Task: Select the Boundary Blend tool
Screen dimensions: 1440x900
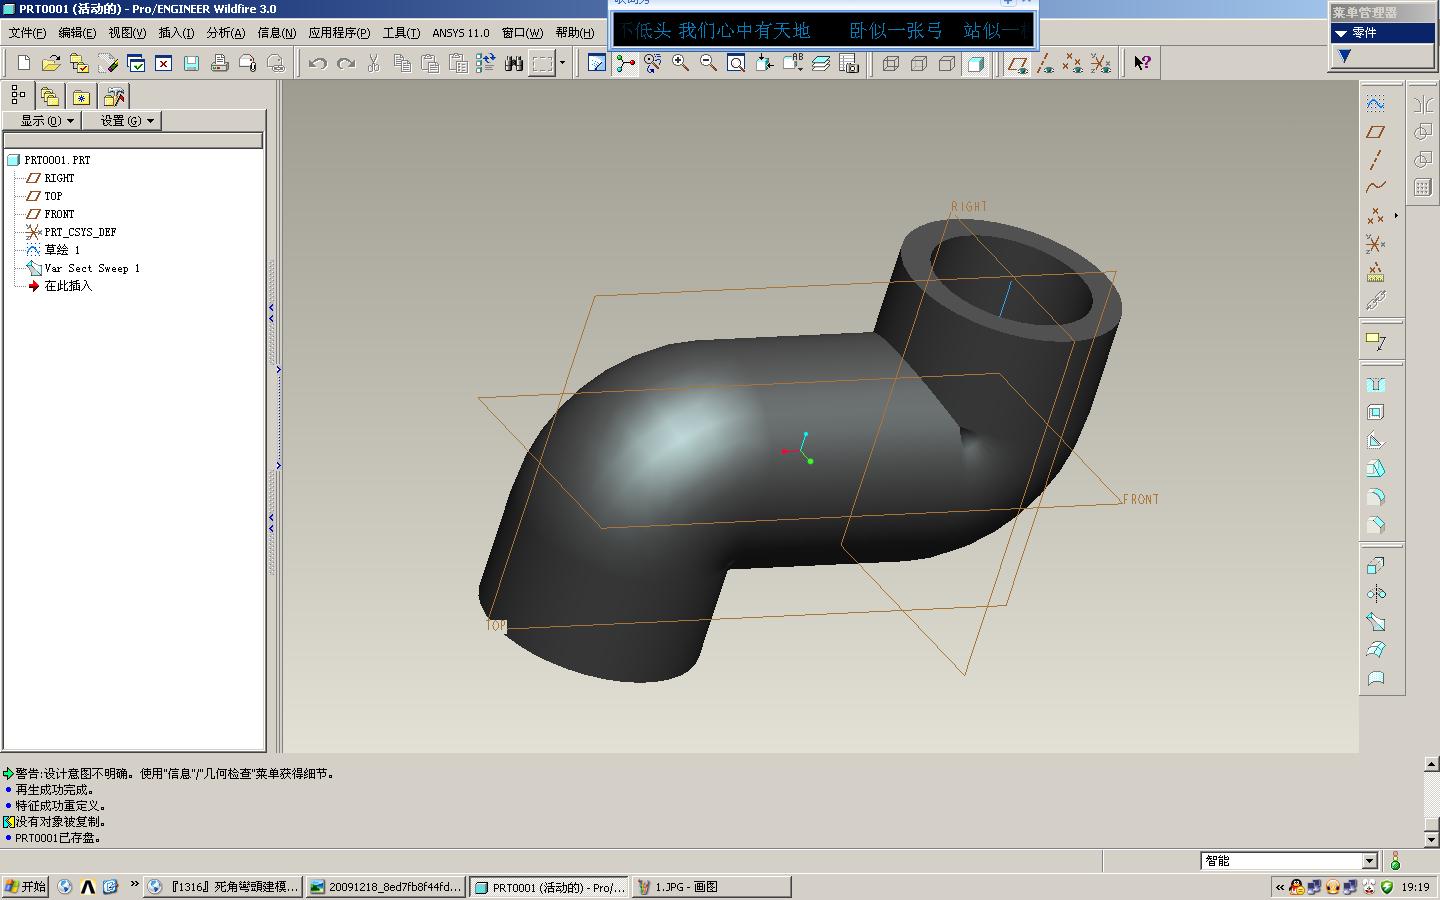Action: coord(1376,650)
